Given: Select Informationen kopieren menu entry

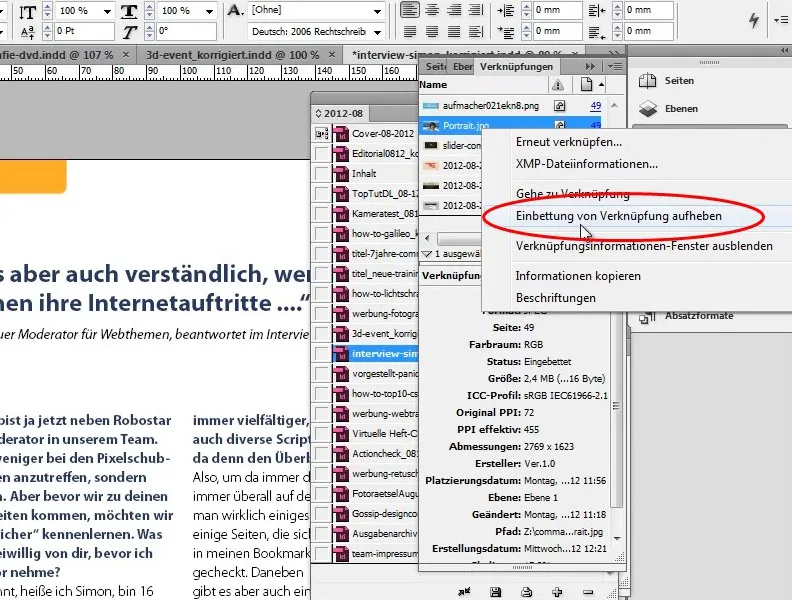Looking at the screenshot, I should (578, 276).
